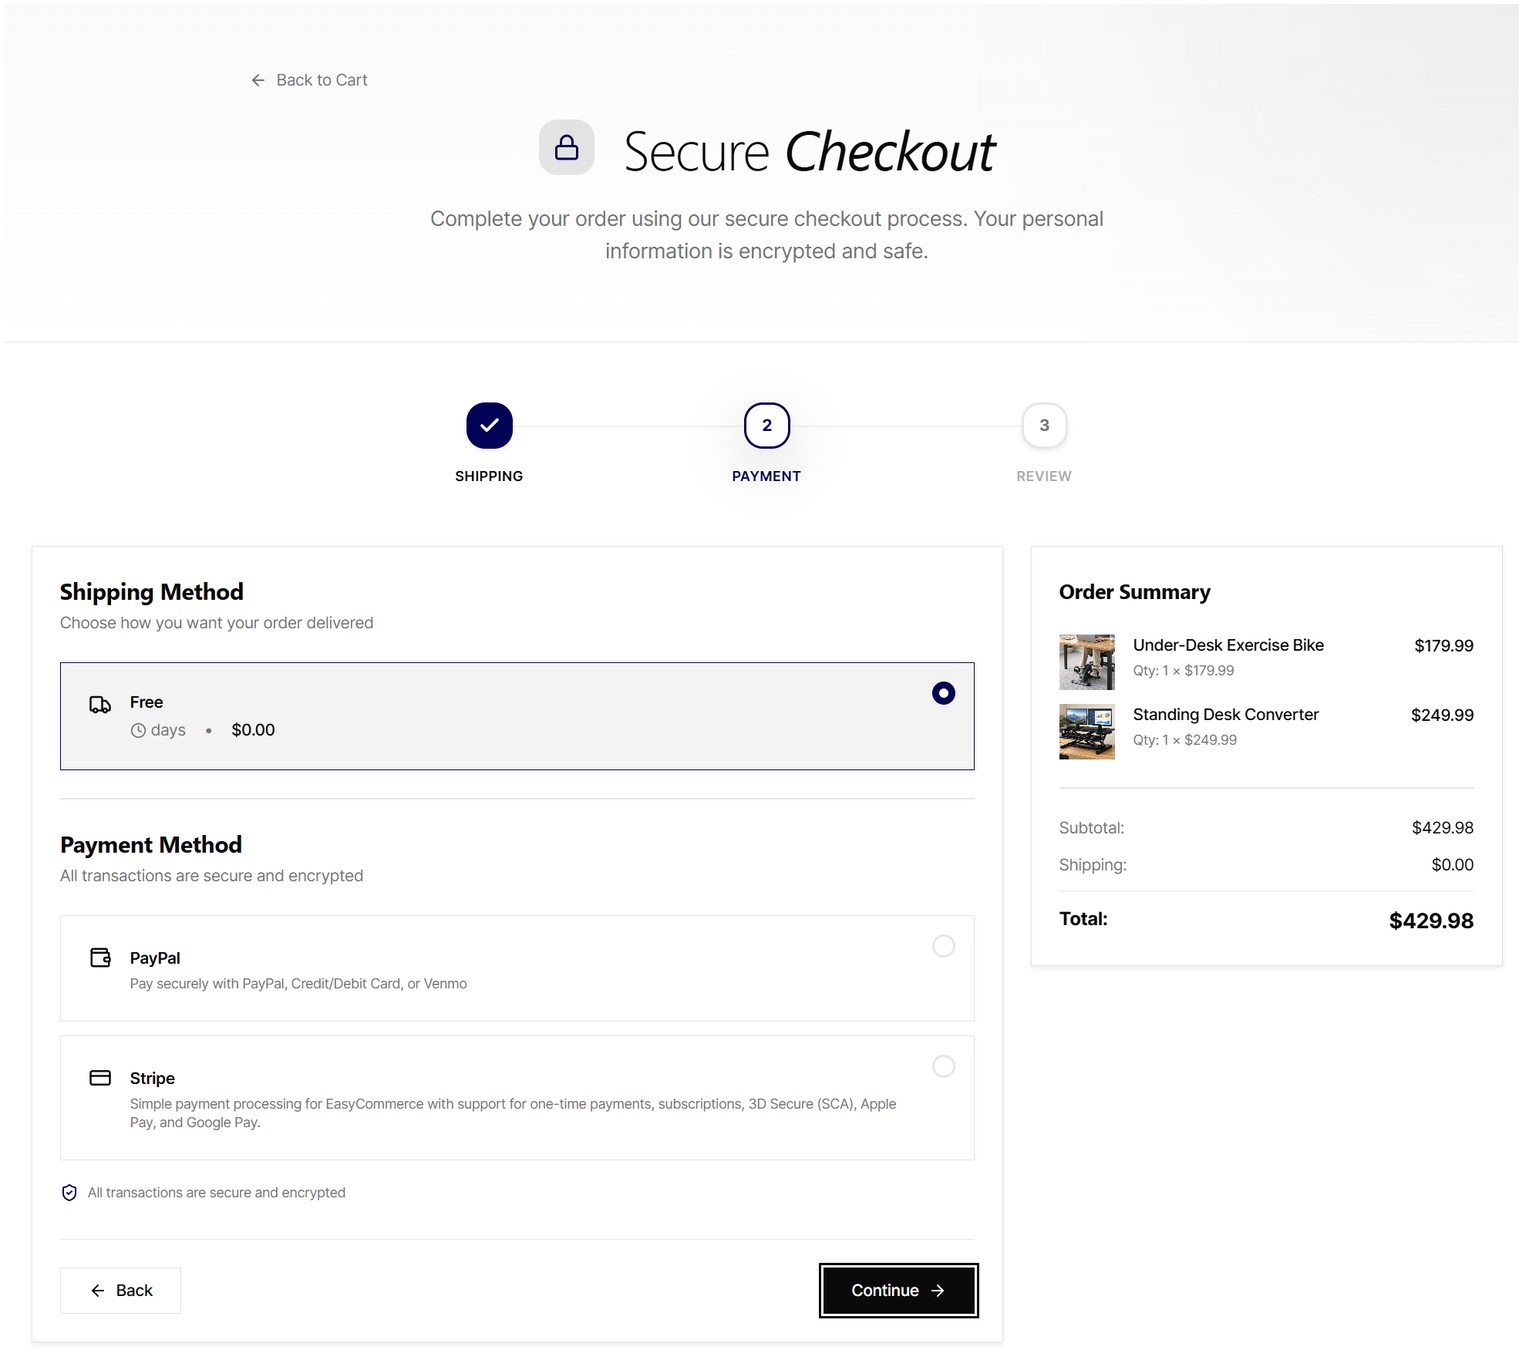Click the Stripe payment option title
Screen dimensions: 1519x1350
(152, 1078)
